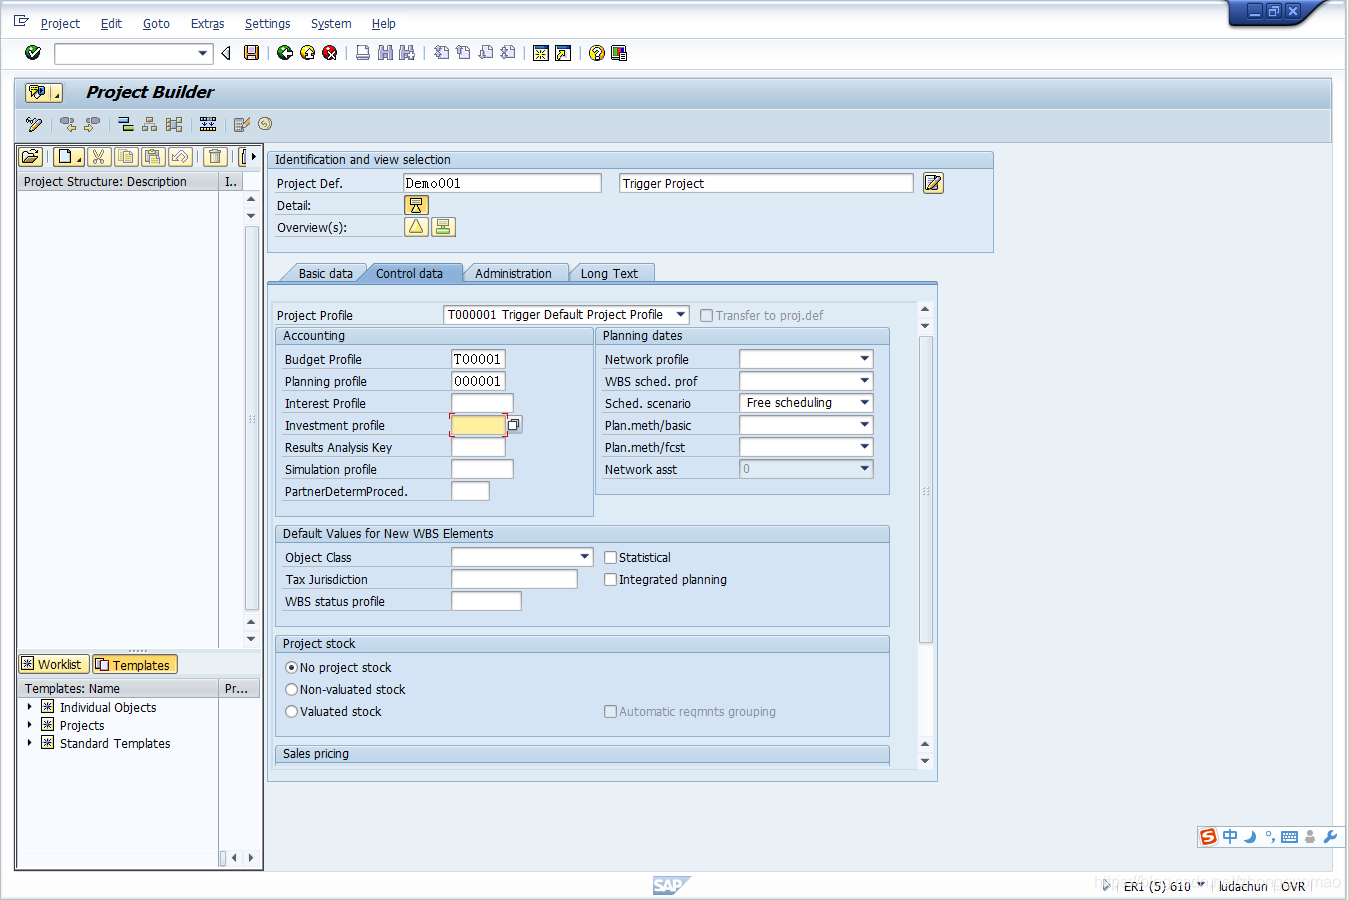
Task: Click the Worklist button
Action: 54,664
